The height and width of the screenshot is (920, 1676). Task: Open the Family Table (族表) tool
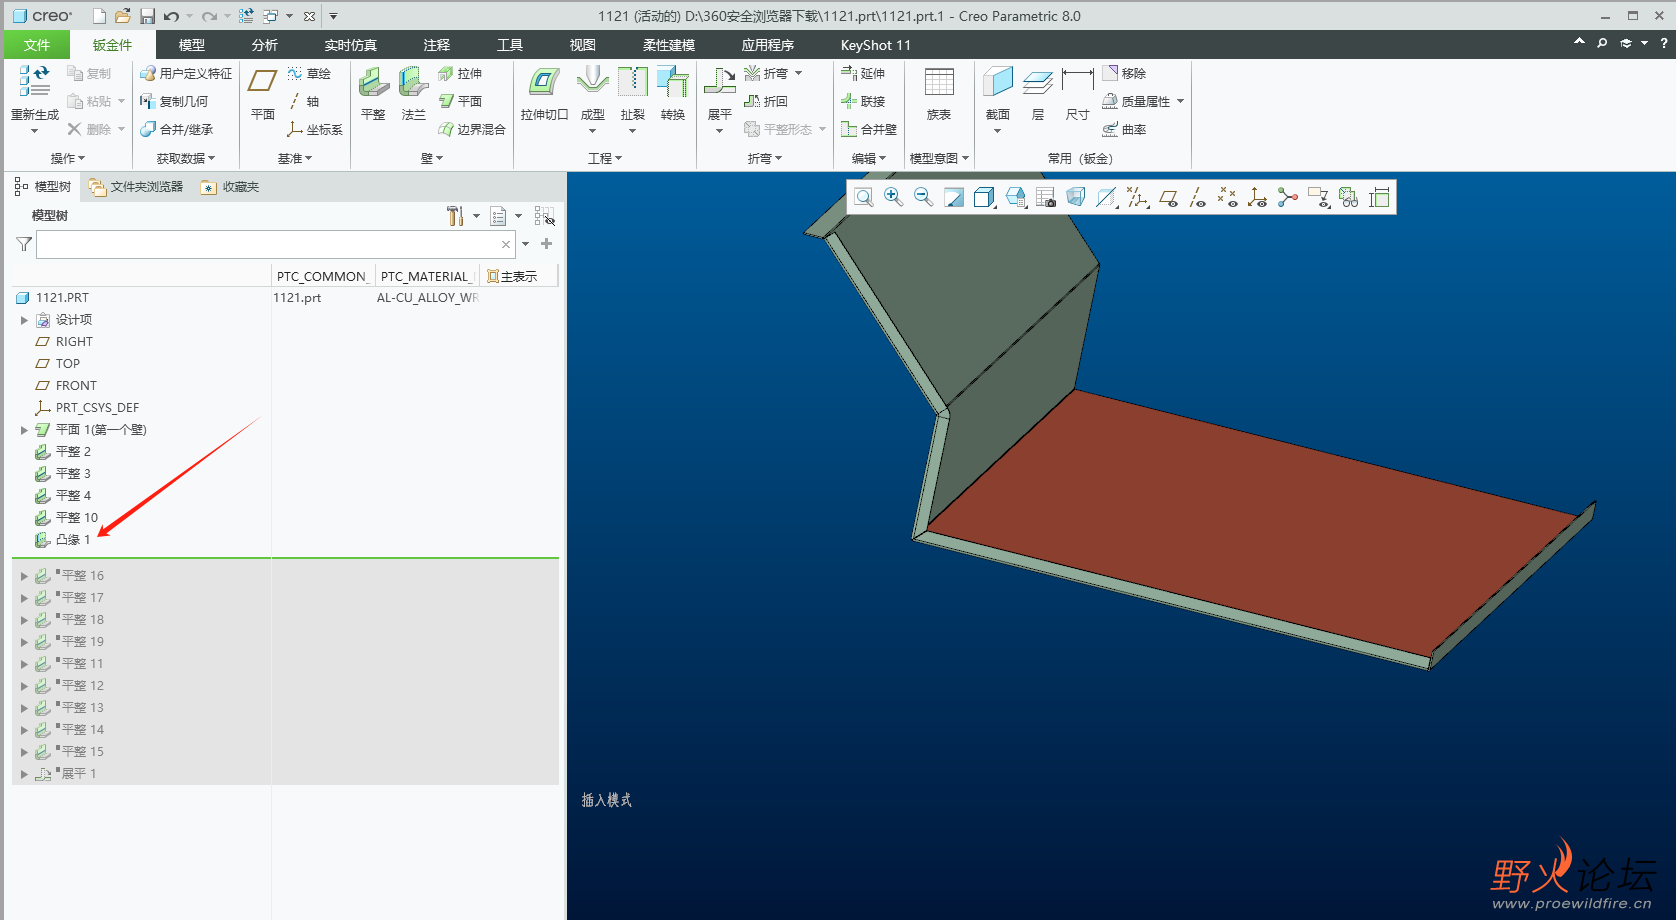click(x=939, y=93)
